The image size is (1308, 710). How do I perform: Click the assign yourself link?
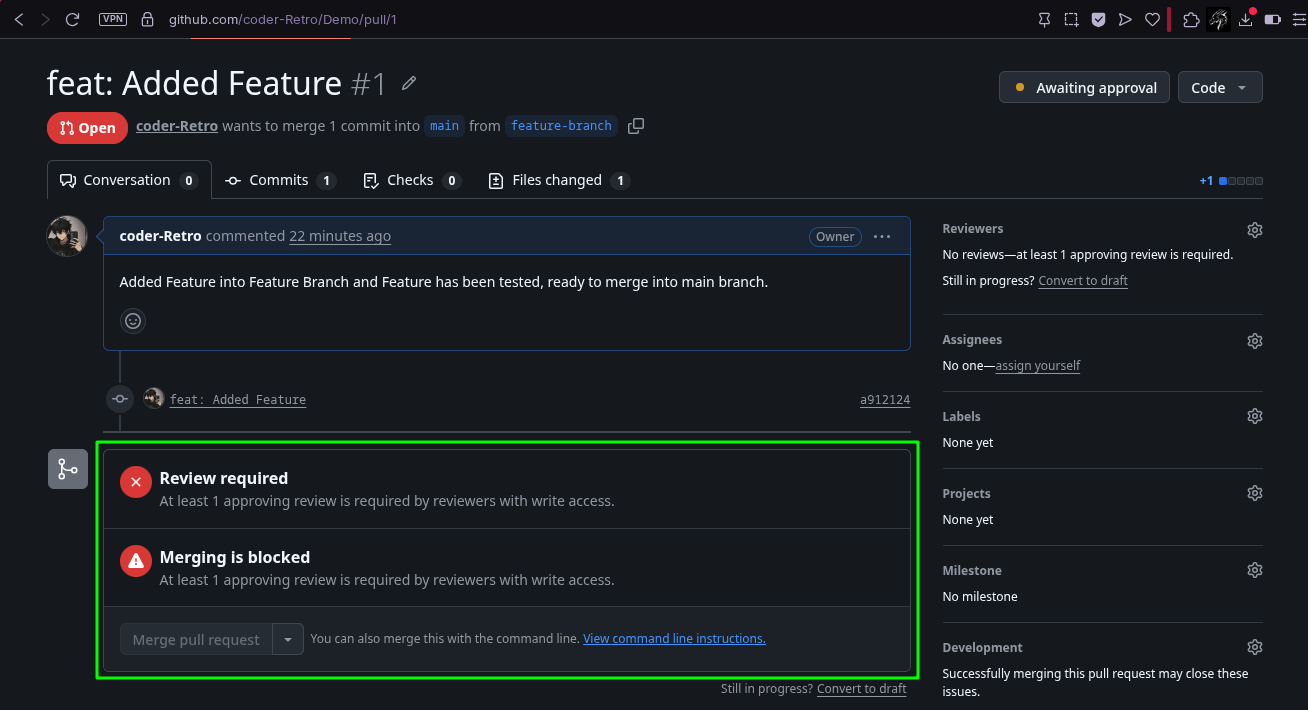pos(1038,366)
